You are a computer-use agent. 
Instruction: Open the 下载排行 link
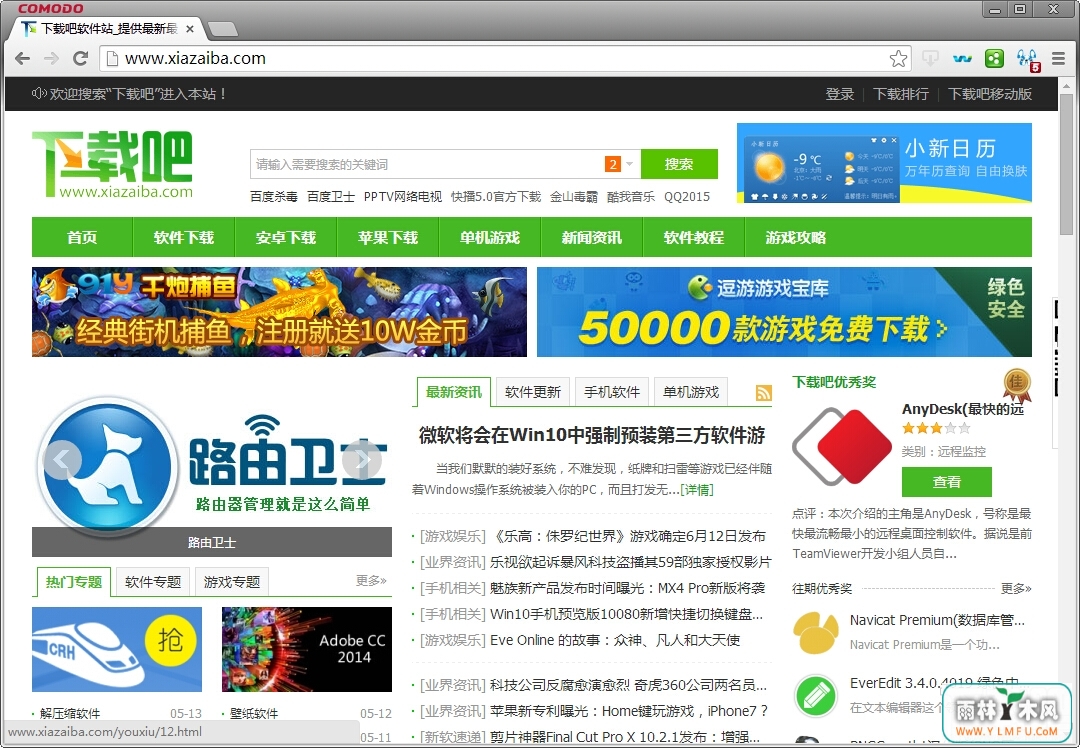coord(901,94)
